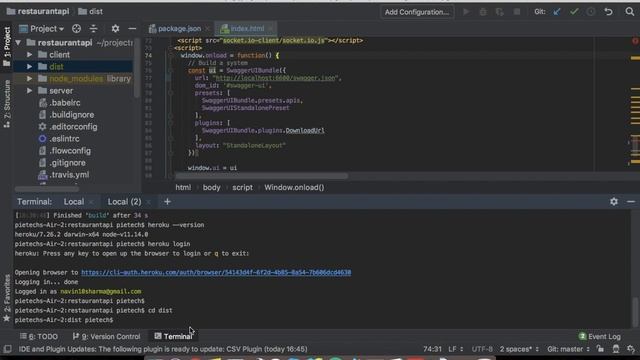Open the Add Configuration dialog
The image size is (640, 360).
417,12
